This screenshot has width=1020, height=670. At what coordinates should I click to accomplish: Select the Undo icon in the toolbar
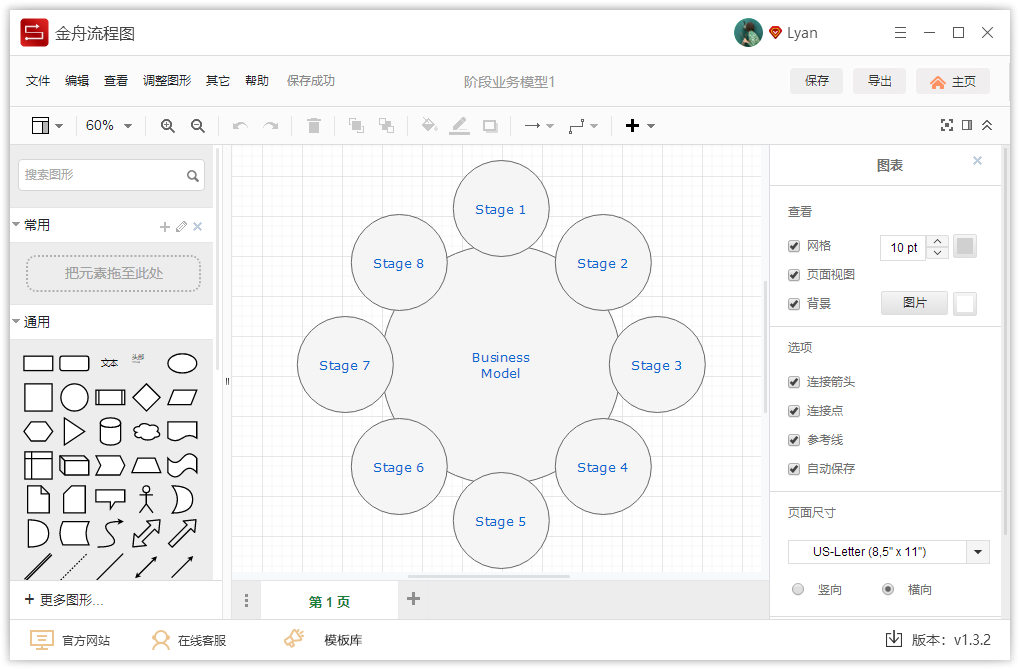click(240, 125)
